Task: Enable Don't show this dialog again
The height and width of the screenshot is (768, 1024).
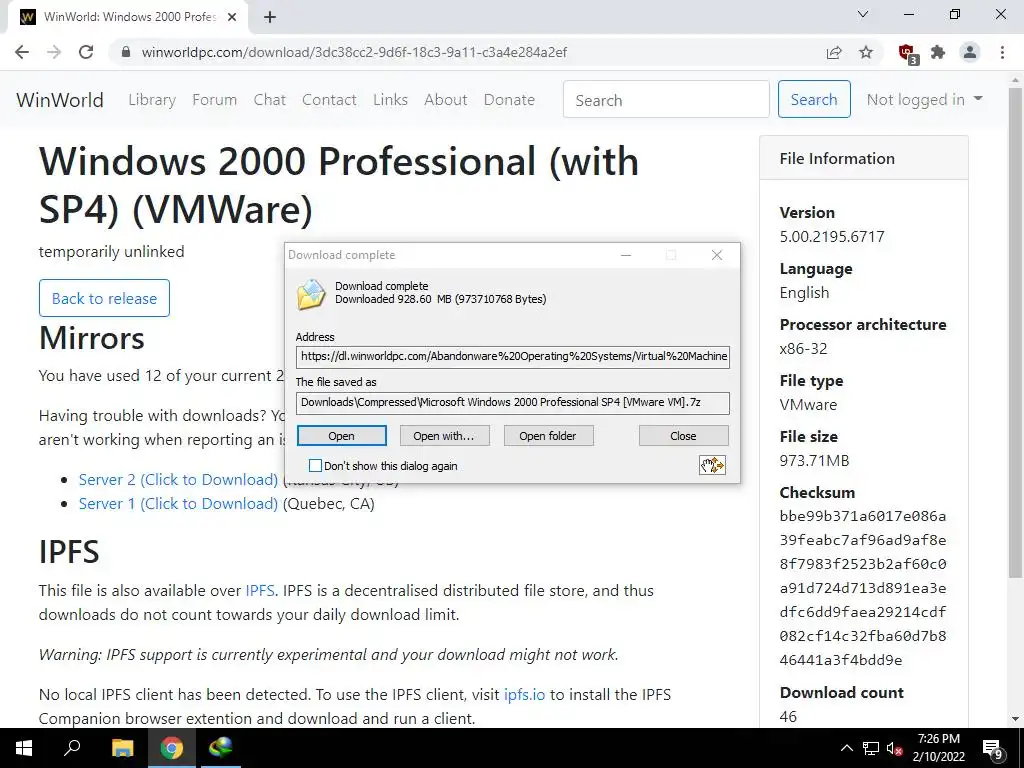Action: pyautogui.click(x=315, y=466)
